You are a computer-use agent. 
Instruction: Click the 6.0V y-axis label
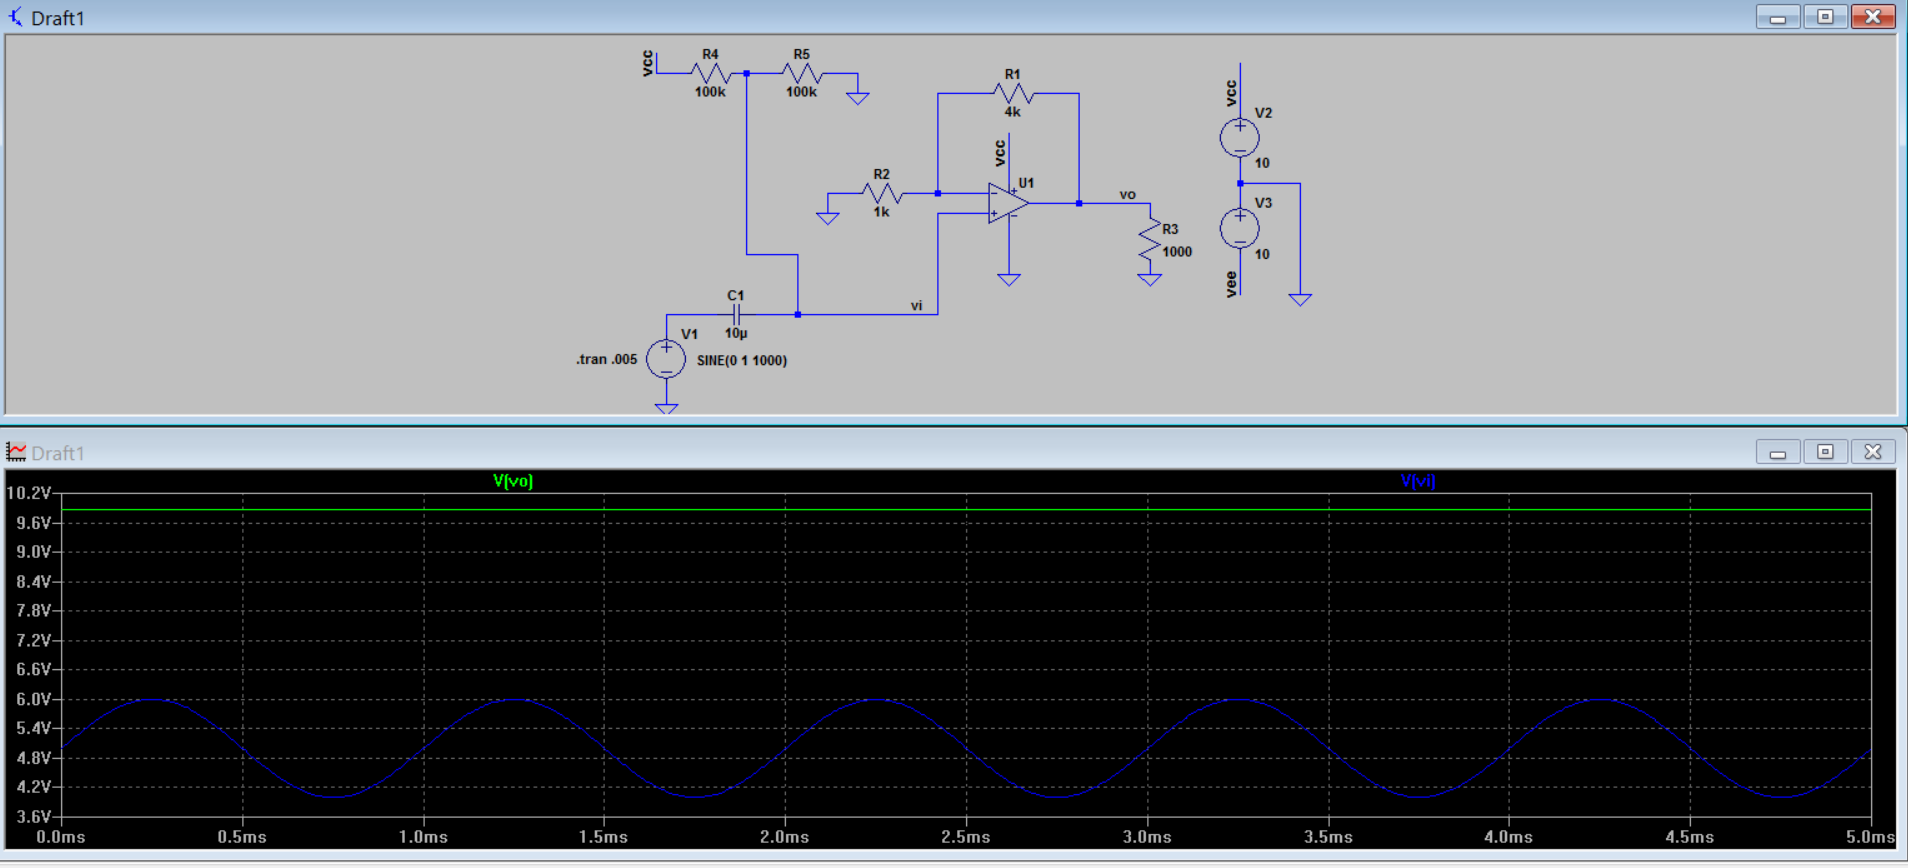coord(33,699)
